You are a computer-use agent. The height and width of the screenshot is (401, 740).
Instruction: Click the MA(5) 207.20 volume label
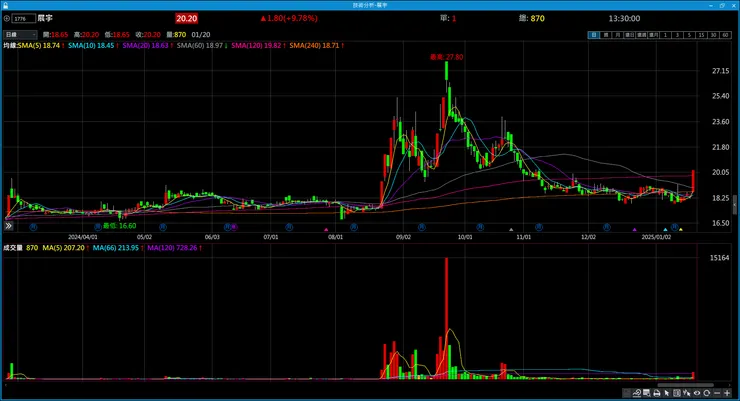pyautogui.click(x=65, y=248)
